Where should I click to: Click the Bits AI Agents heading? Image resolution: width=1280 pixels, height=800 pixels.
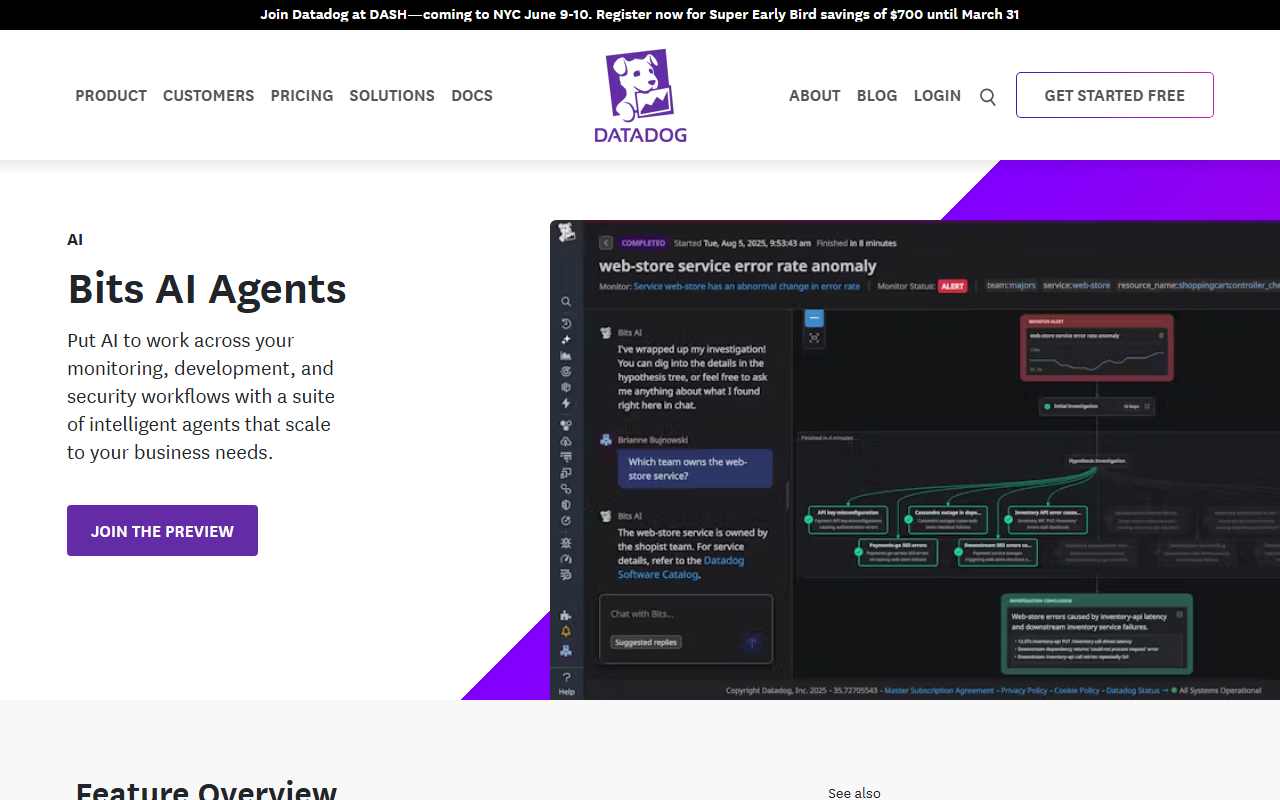click(x=207, y=289)
